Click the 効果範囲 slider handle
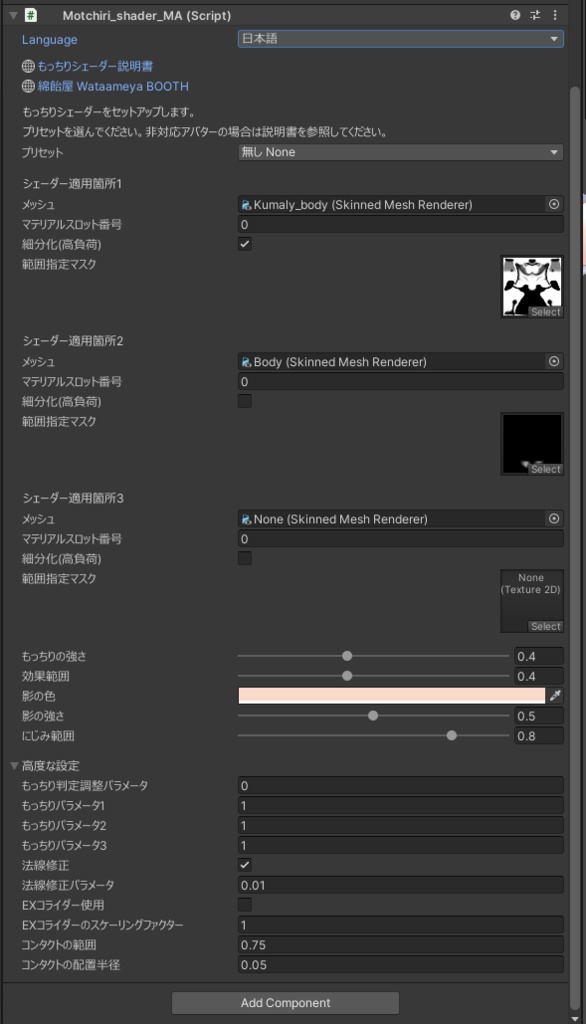Screen dimensions: 586x1024 [347, 676]
